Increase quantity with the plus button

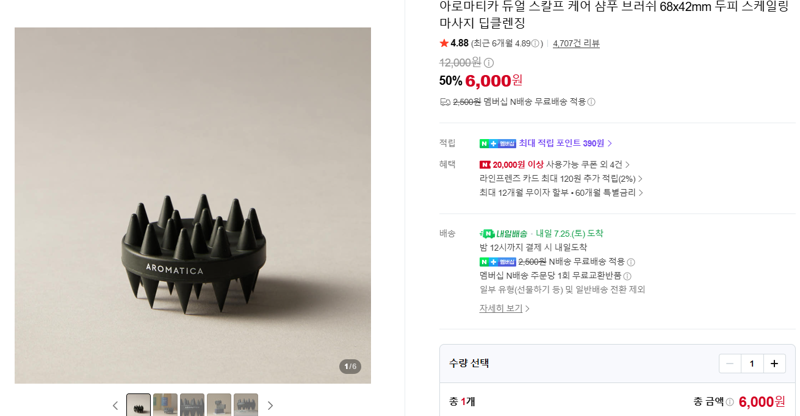click(x=774, y=363)
